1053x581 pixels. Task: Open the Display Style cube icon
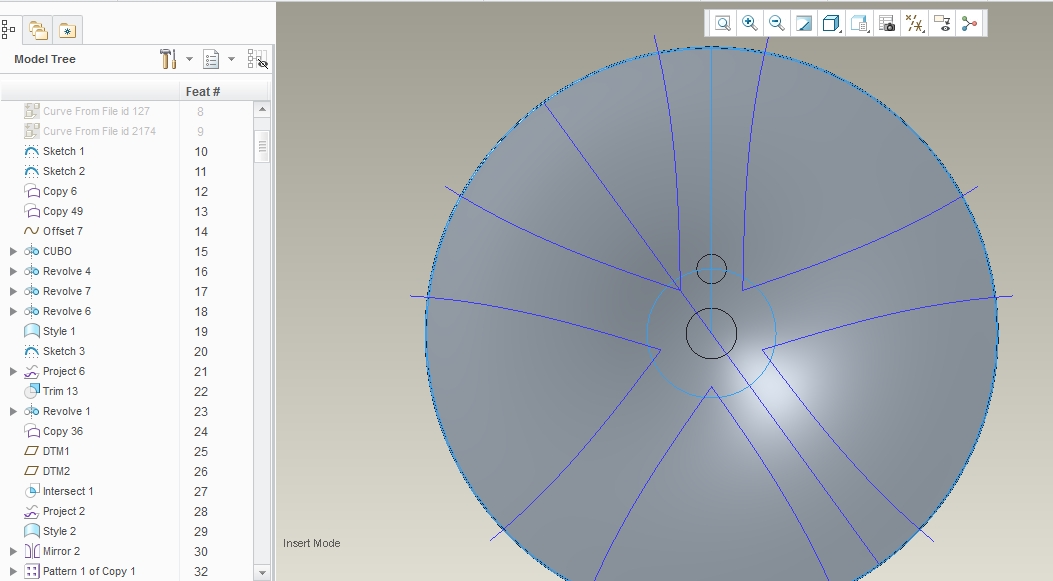click(x=831, y=24)
